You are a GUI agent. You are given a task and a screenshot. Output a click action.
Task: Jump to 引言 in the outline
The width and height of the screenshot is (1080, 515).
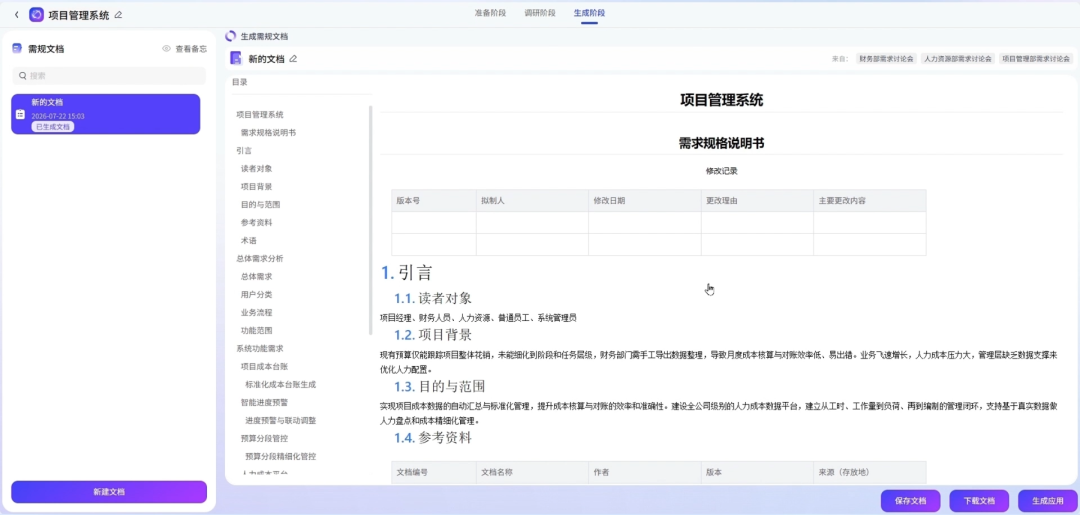[244, 151]
